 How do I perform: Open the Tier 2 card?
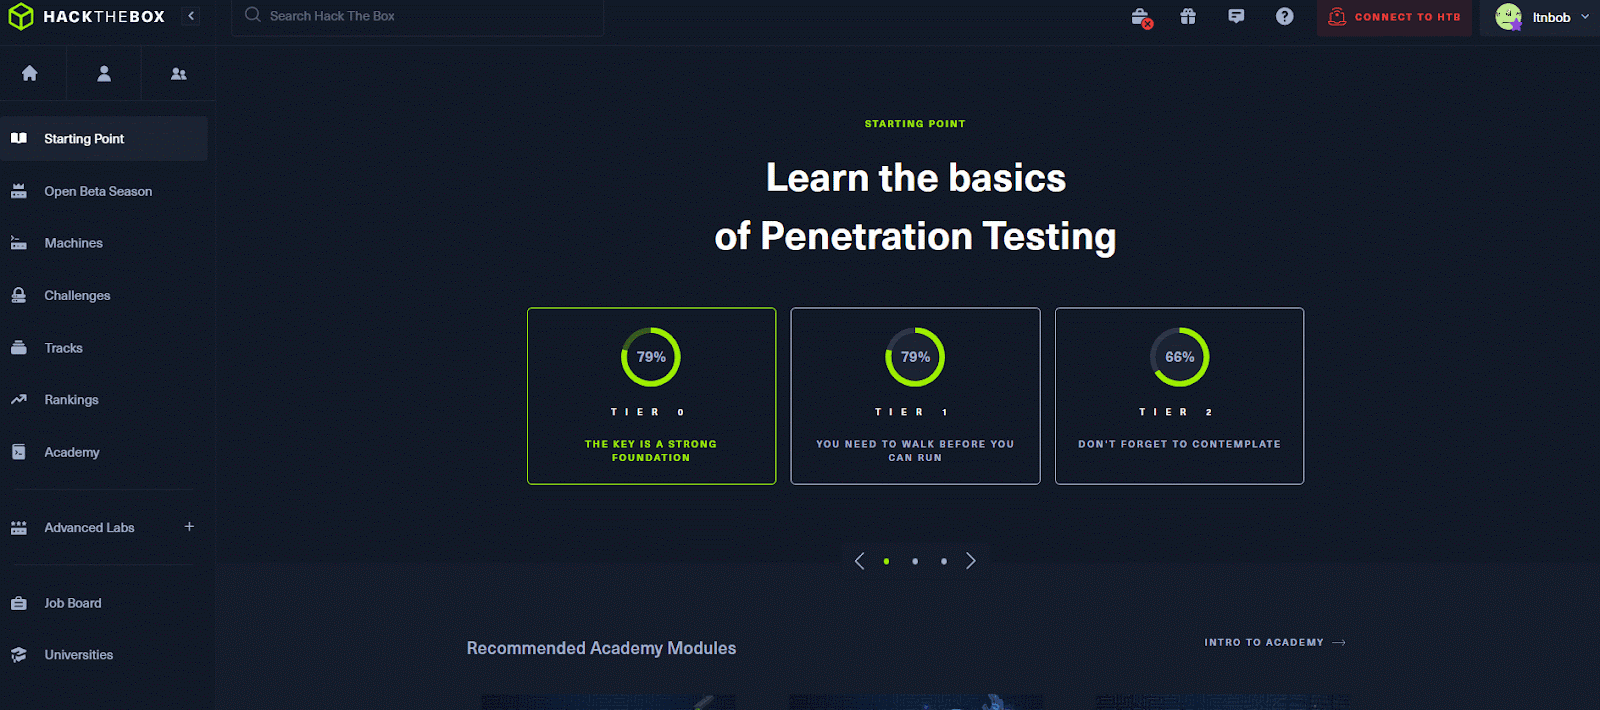tap(1180, 396)
